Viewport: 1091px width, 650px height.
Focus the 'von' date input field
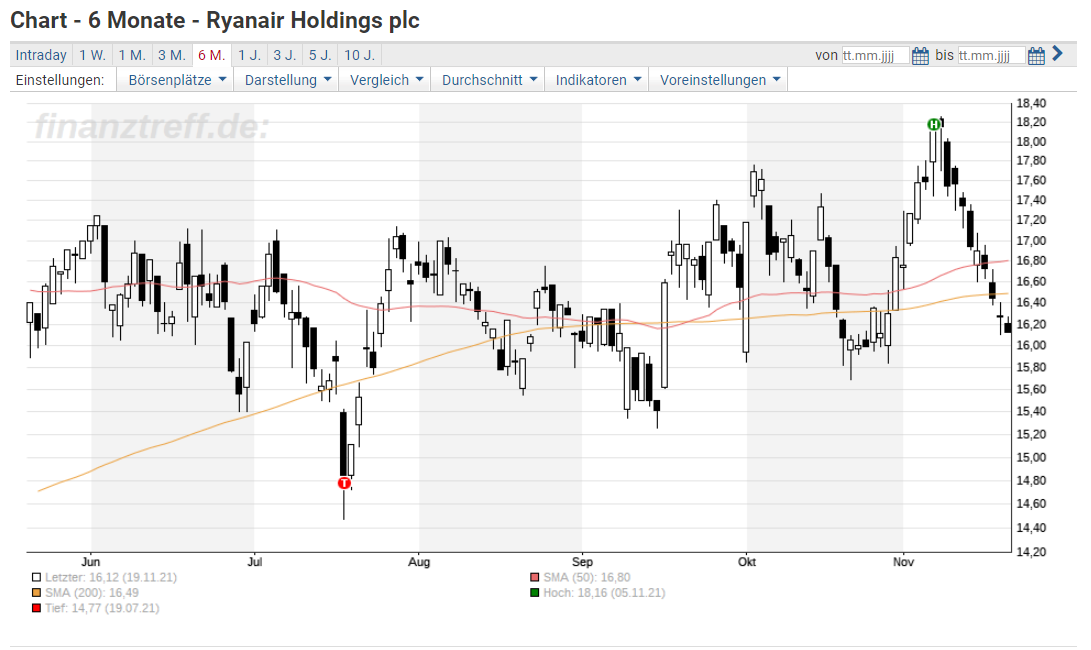pos(875,56)
